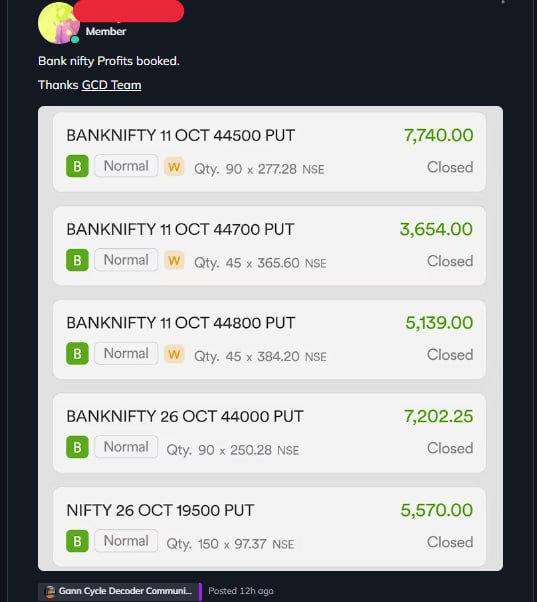Click the Member role label
This screenshot has height=602, width=537.
(106, 31)
